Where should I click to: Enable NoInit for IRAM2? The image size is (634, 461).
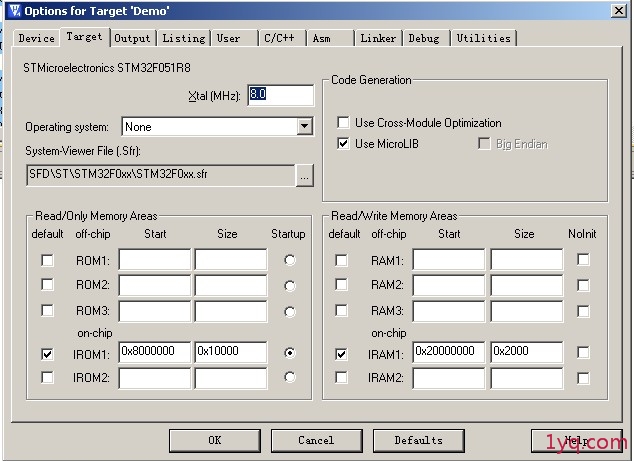[583, 378]
